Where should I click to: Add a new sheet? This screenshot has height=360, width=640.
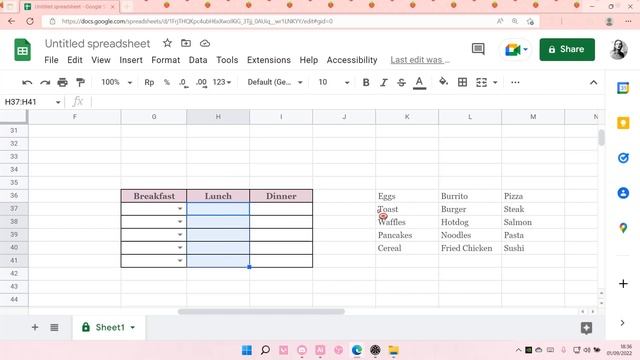35,327
